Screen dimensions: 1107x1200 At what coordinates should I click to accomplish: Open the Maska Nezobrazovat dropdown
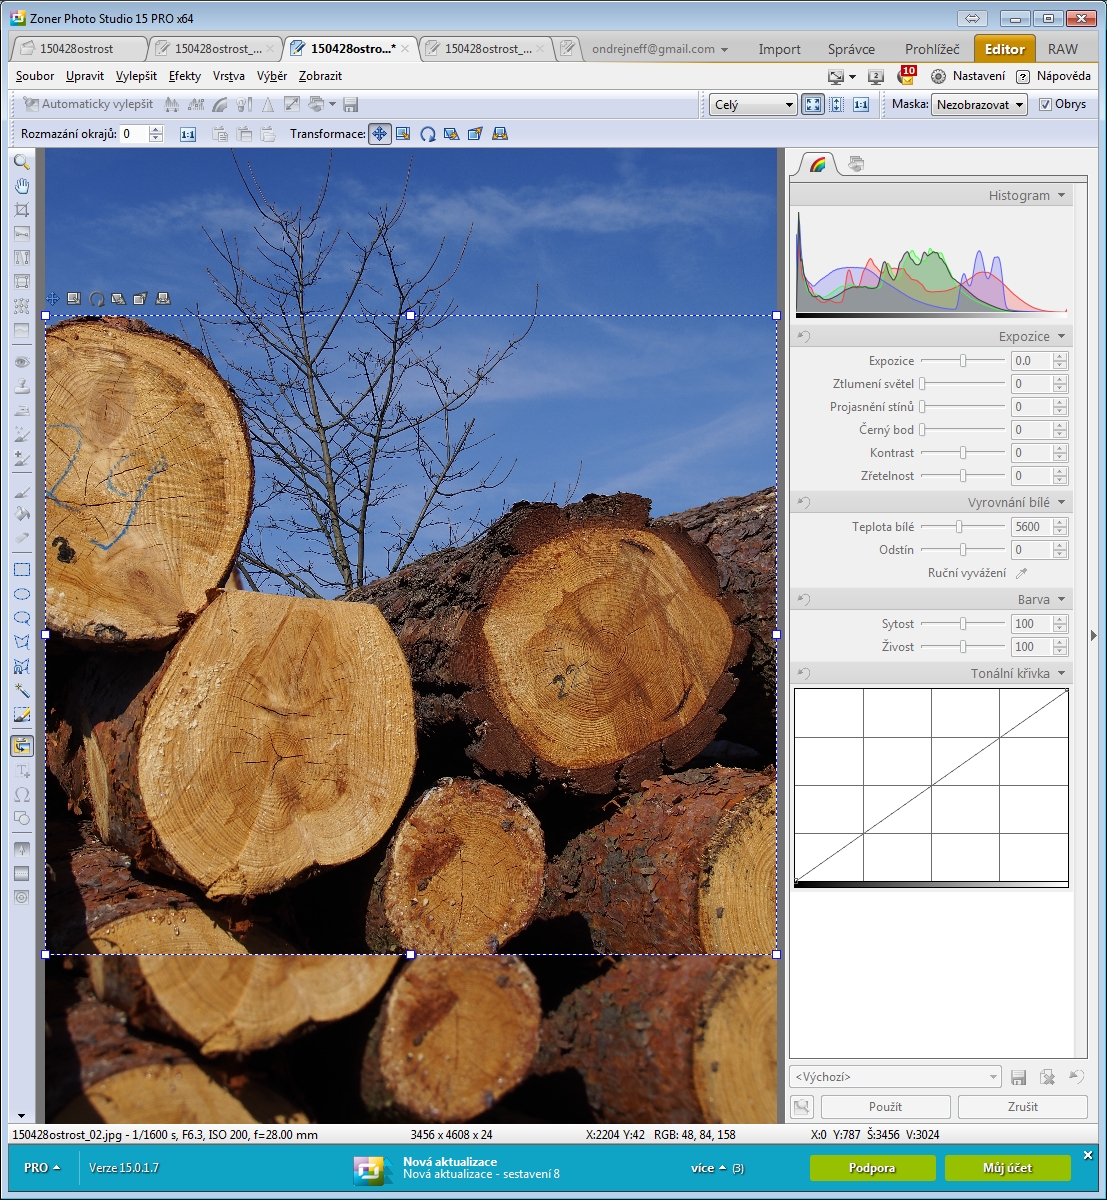click(979, 104)
